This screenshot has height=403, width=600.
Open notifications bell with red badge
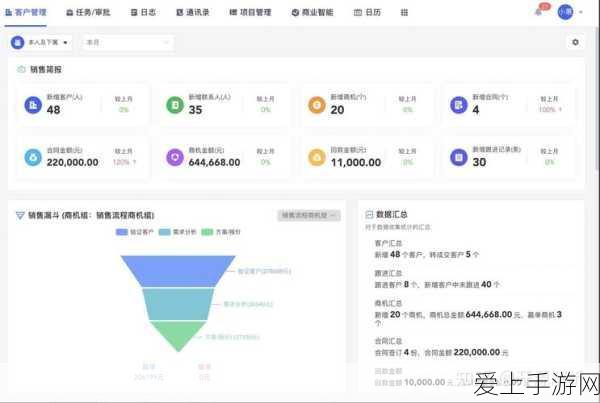point(540,11)
